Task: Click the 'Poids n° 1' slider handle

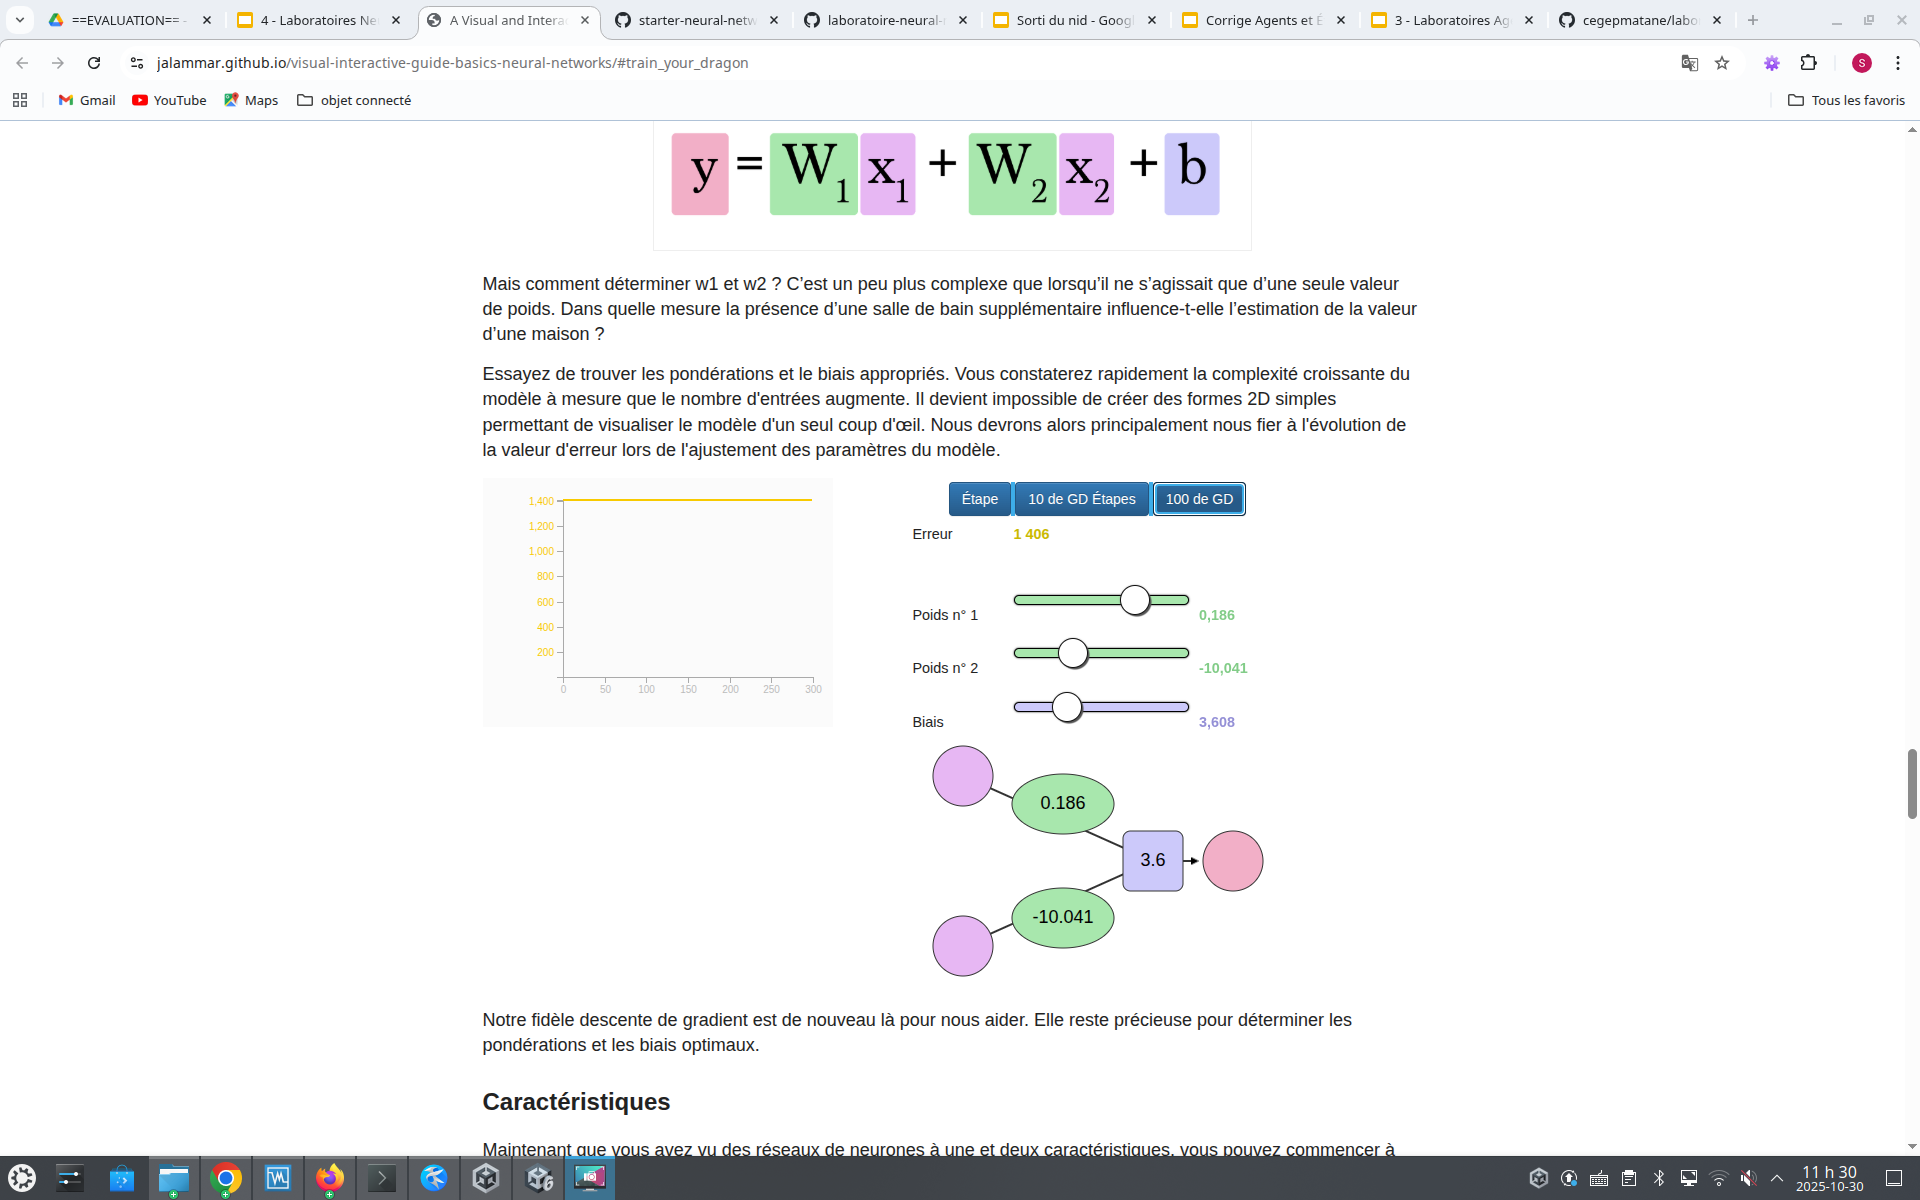Action: (x=1135, y=600)
